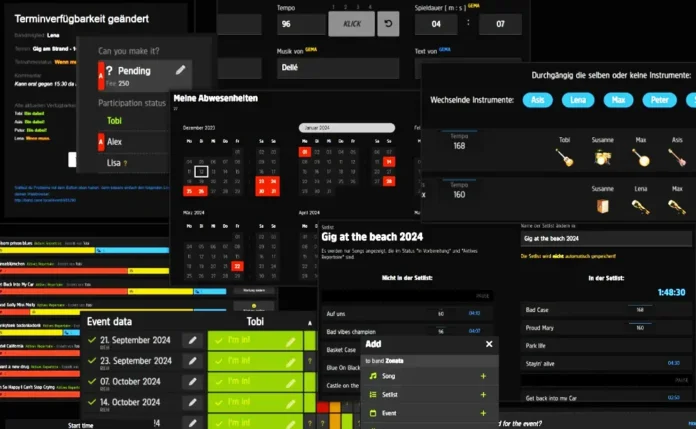Select the Peter instrument pill
Viewport: 696px width, 429px height.
click(660, 100)
